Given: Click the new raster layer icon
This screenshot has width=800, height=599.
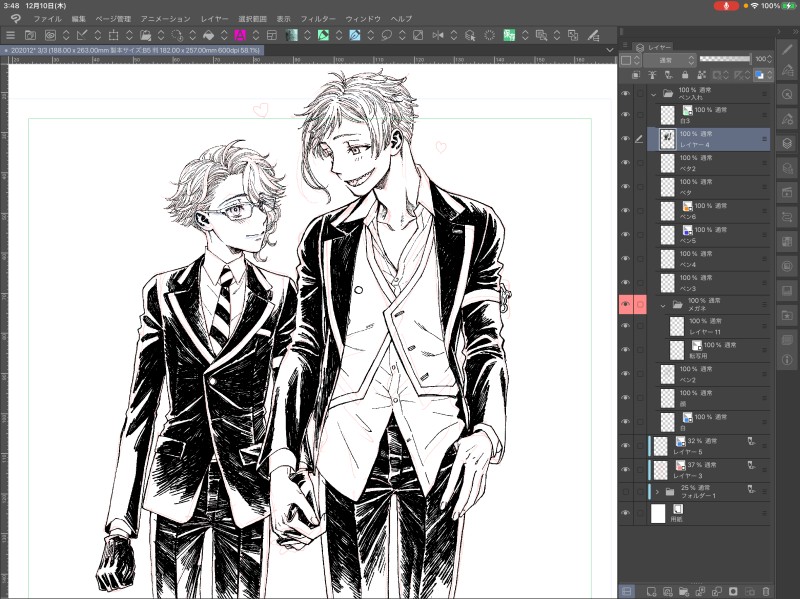Looking at the screenshot, I should pyautogui.click(x=651, y=591).
